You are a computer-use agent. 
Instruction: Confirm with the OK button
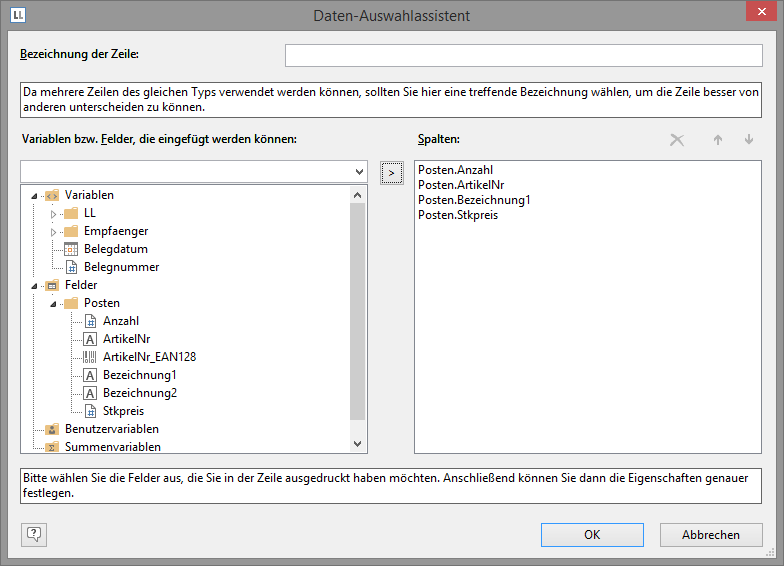[x=592, y=535]
